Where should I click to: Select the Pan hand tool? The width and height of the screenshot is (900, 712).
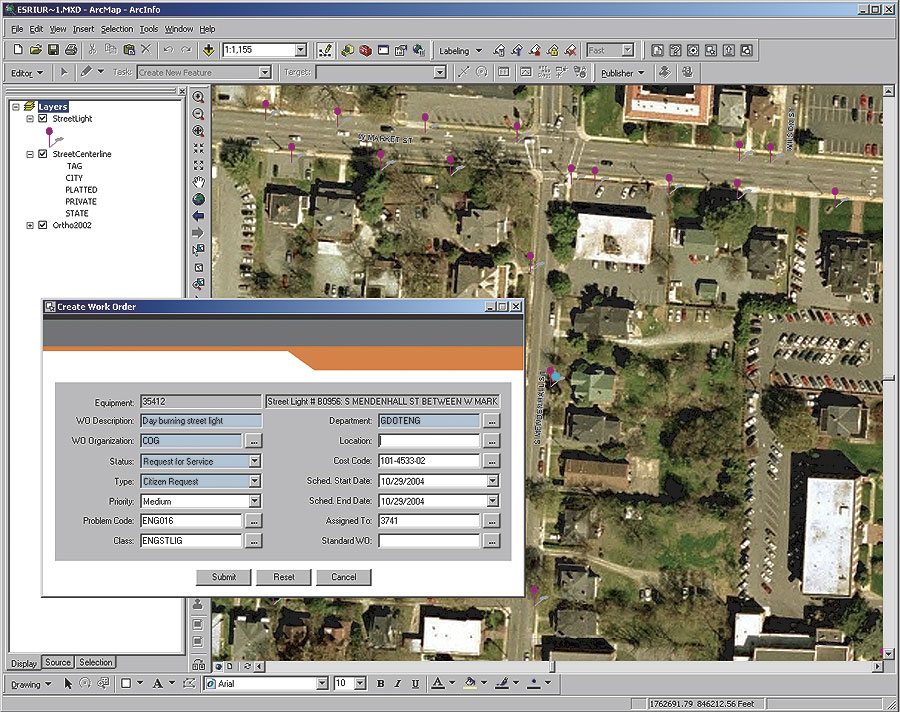[198, 182]
